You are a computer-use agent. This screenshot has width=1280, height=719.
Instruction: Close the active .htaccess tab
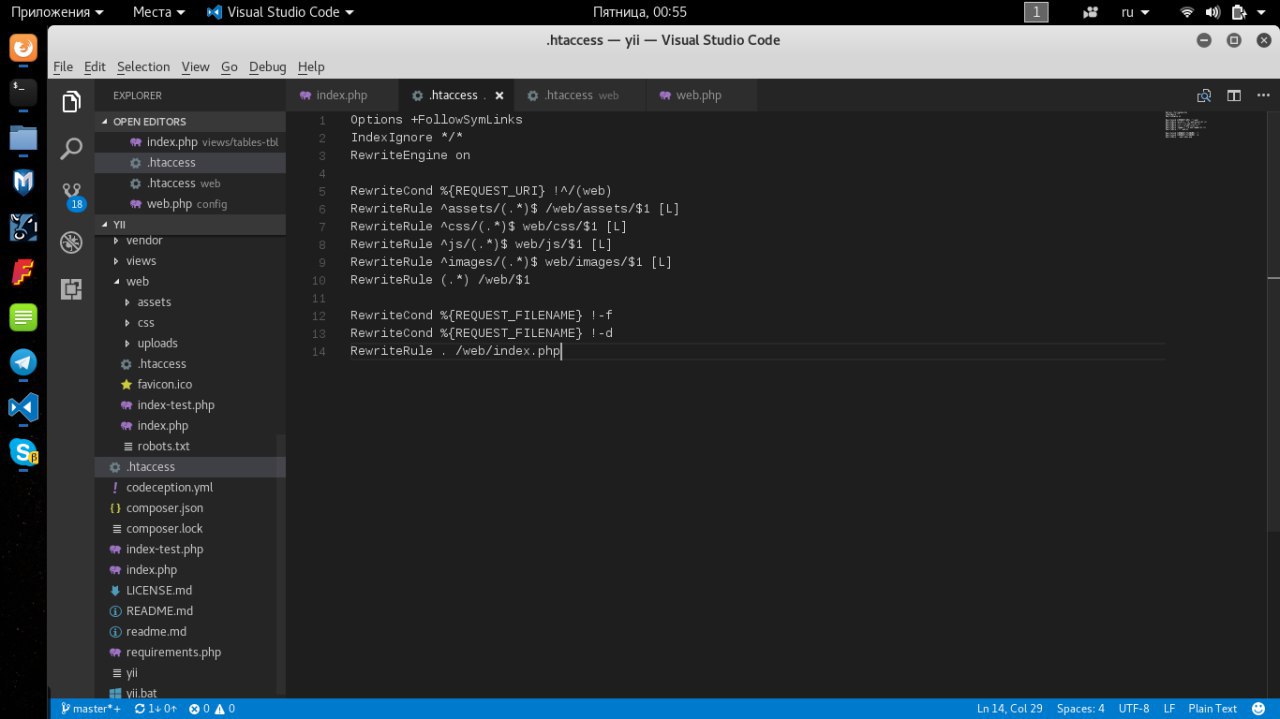click(499, 96)
